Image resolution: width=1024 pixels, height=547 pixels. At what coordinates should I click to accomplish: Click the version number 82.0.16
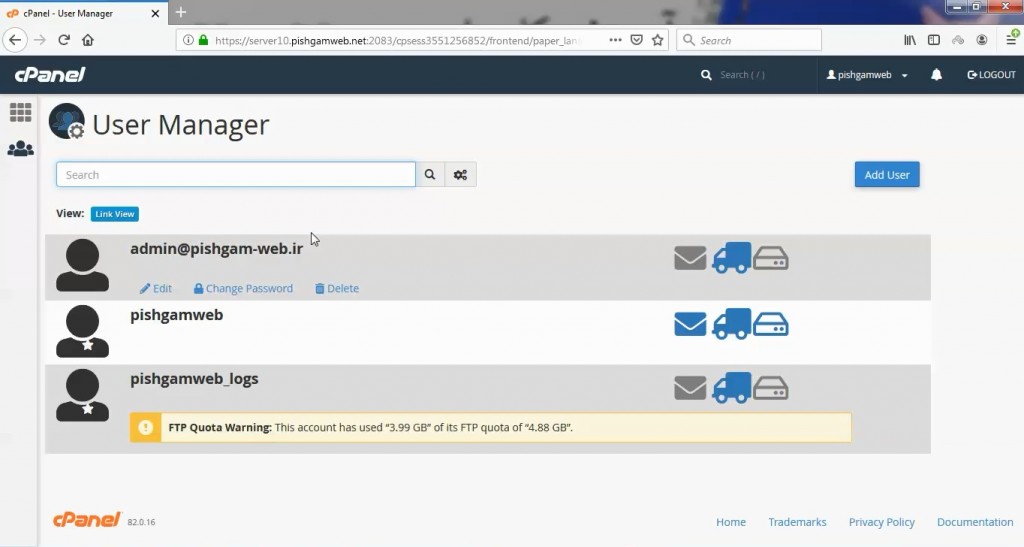pos(141,522)
